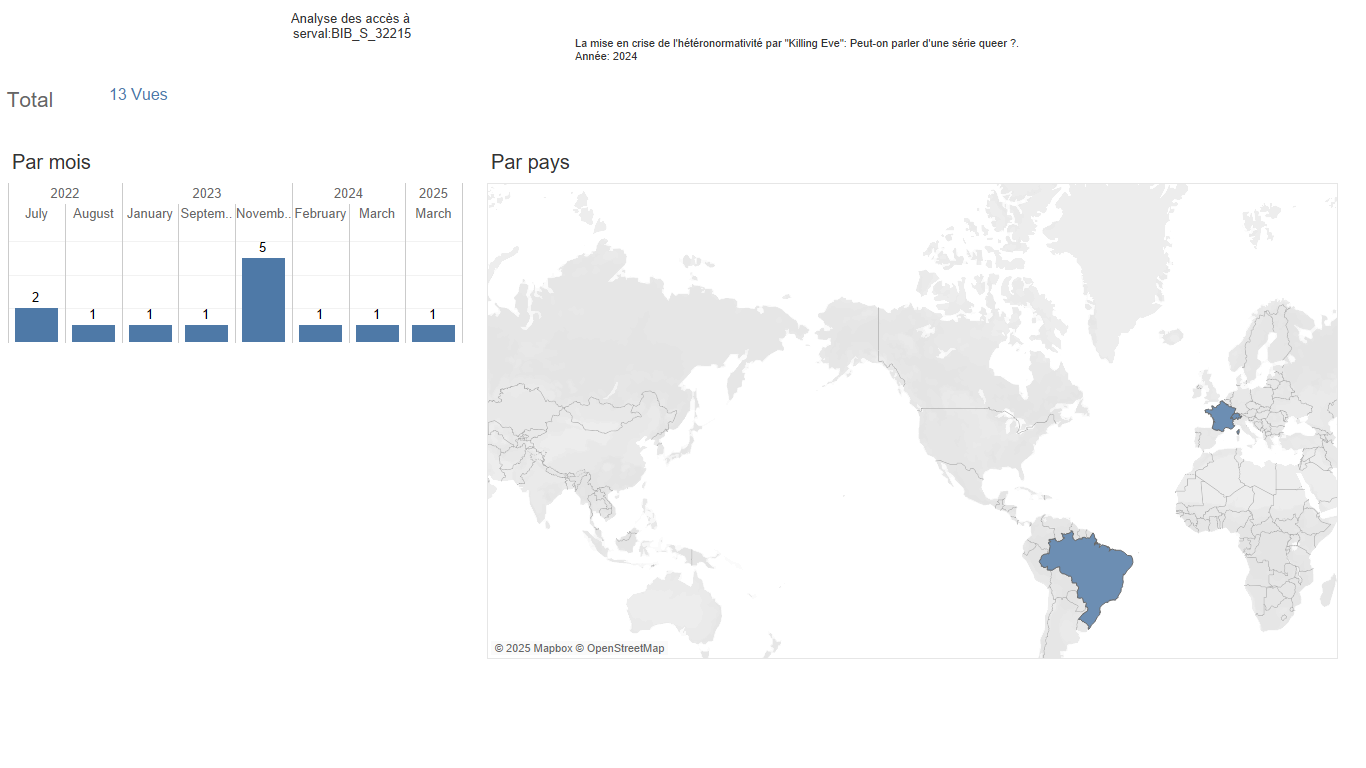The width and height of the screenshot is (1366, 768).
Task: Click the 'August' month label
Action: click(x=93, y=214)
